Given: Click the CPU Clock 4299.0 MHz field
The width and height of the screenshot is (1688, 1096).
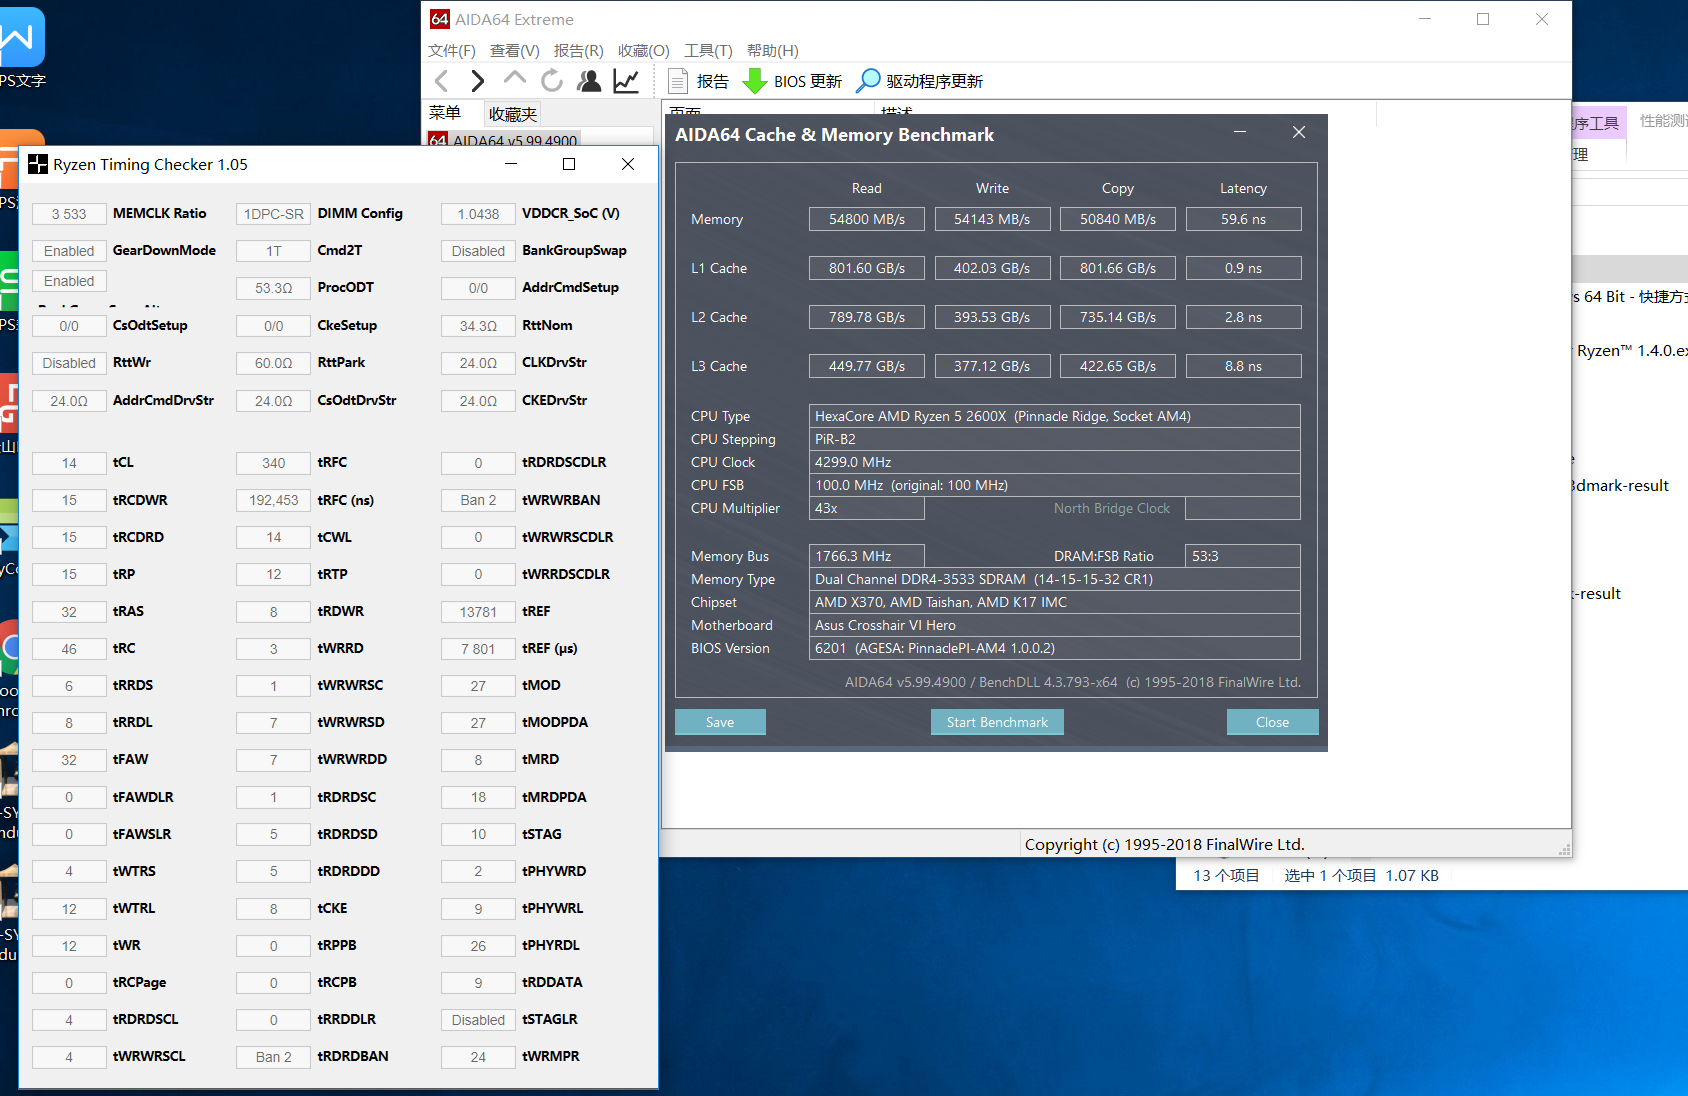Looking at the screenshot, I should pos(1055,462).
